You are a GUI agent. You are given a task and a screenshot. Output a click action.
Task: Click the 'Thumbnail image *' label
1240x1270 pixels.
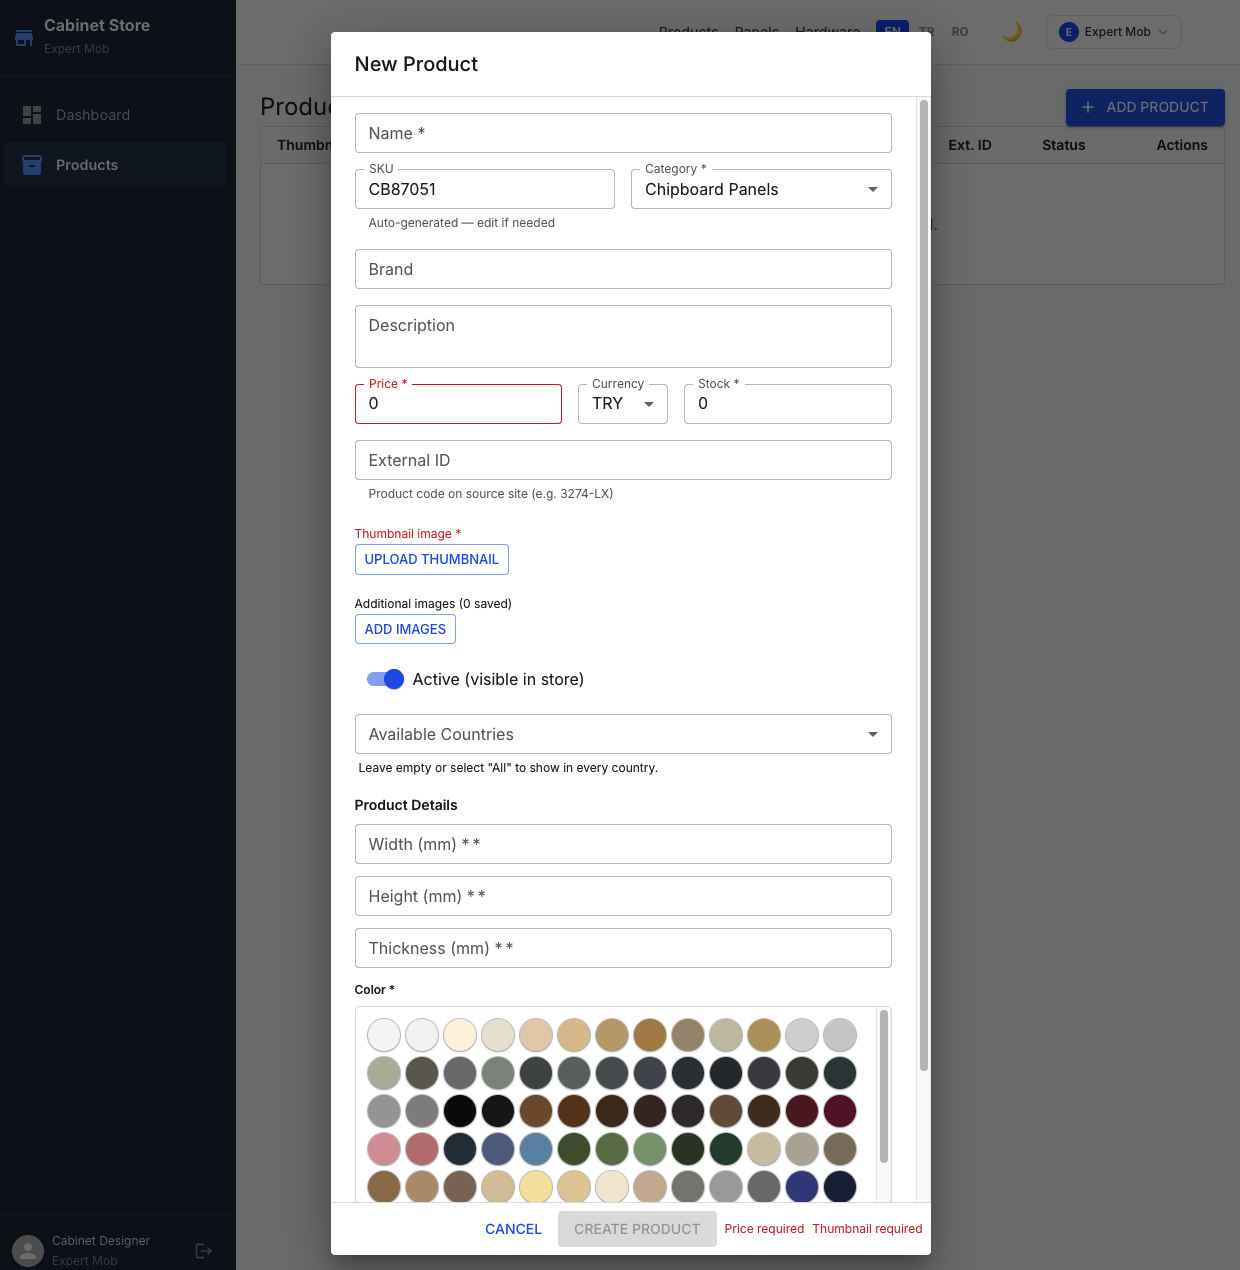click(408, 534)
